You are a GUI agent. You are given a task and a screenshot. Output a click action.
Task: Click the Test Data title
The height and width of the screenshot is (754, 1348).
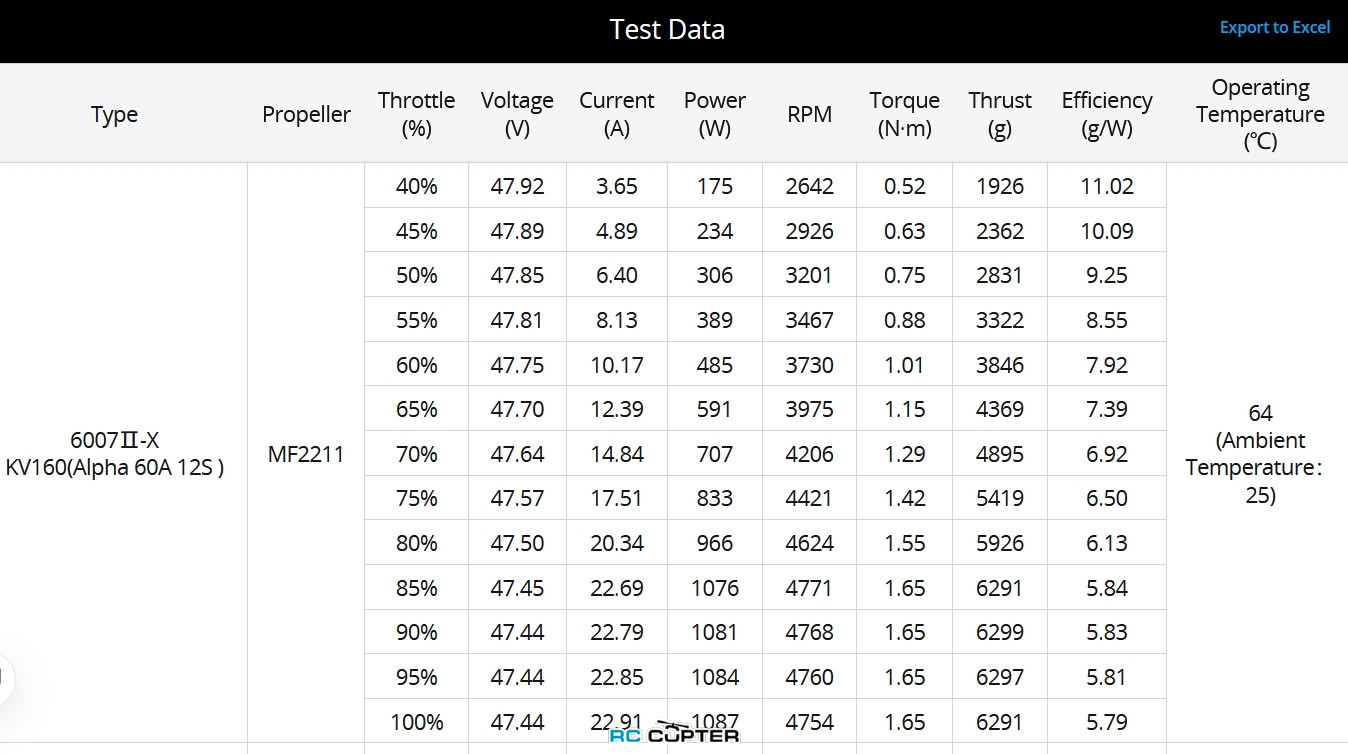(667, 30)
